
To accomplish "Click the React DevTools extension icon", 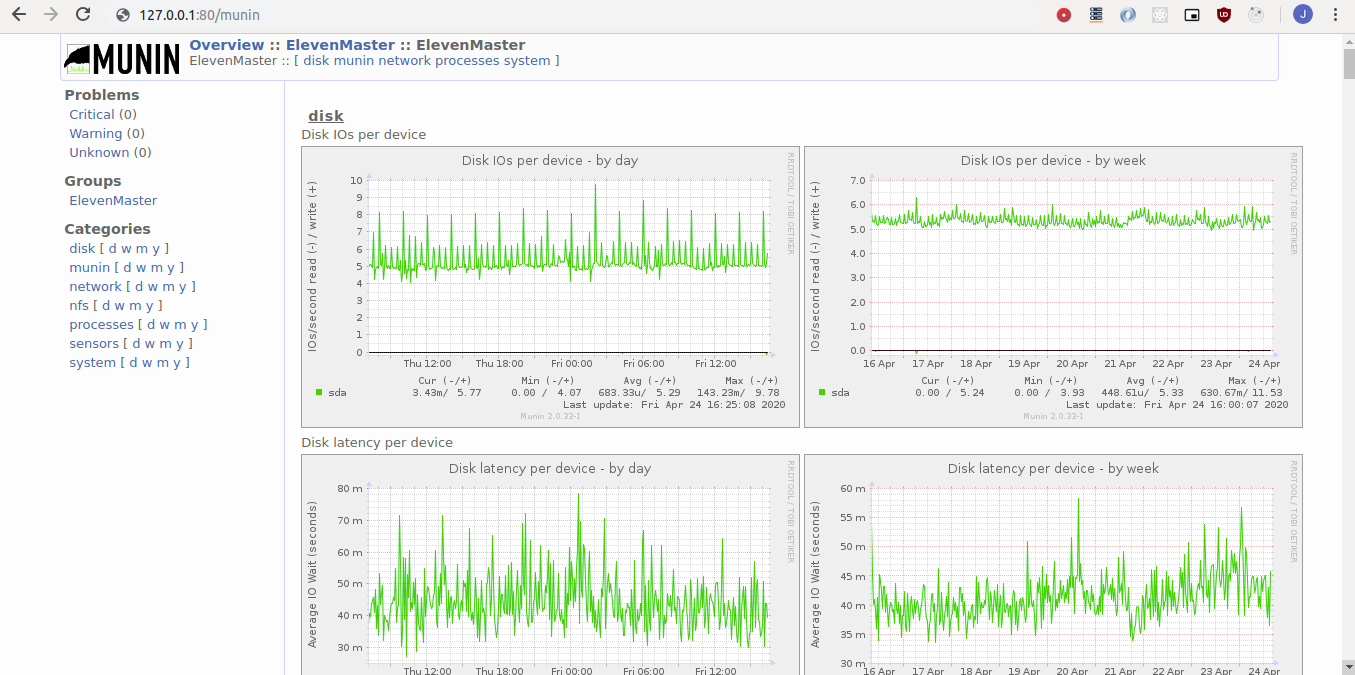I will pos(1159,15).
